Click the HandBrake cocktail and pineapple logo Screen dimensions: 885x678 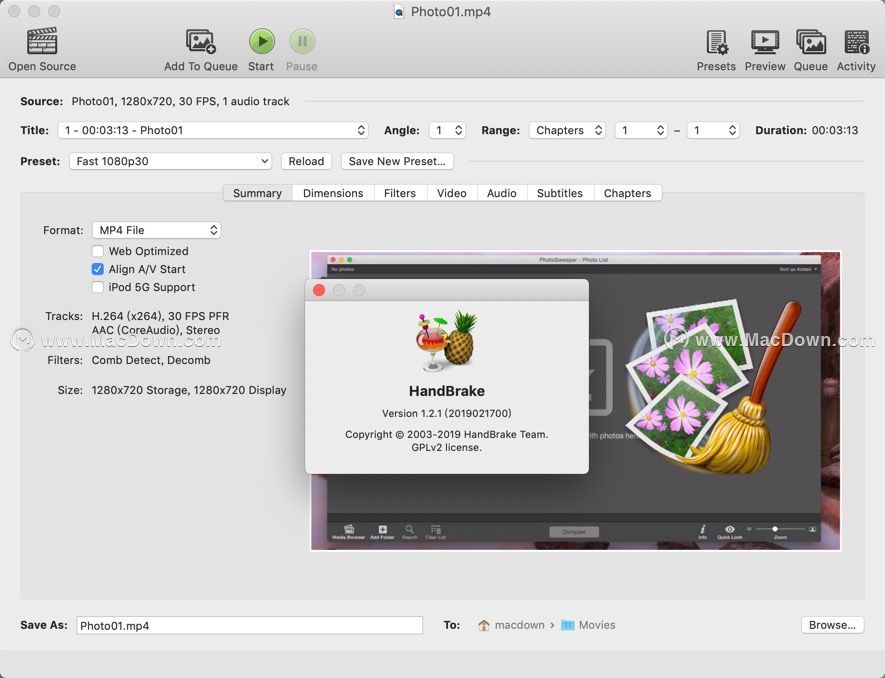(x=446, y=341)
